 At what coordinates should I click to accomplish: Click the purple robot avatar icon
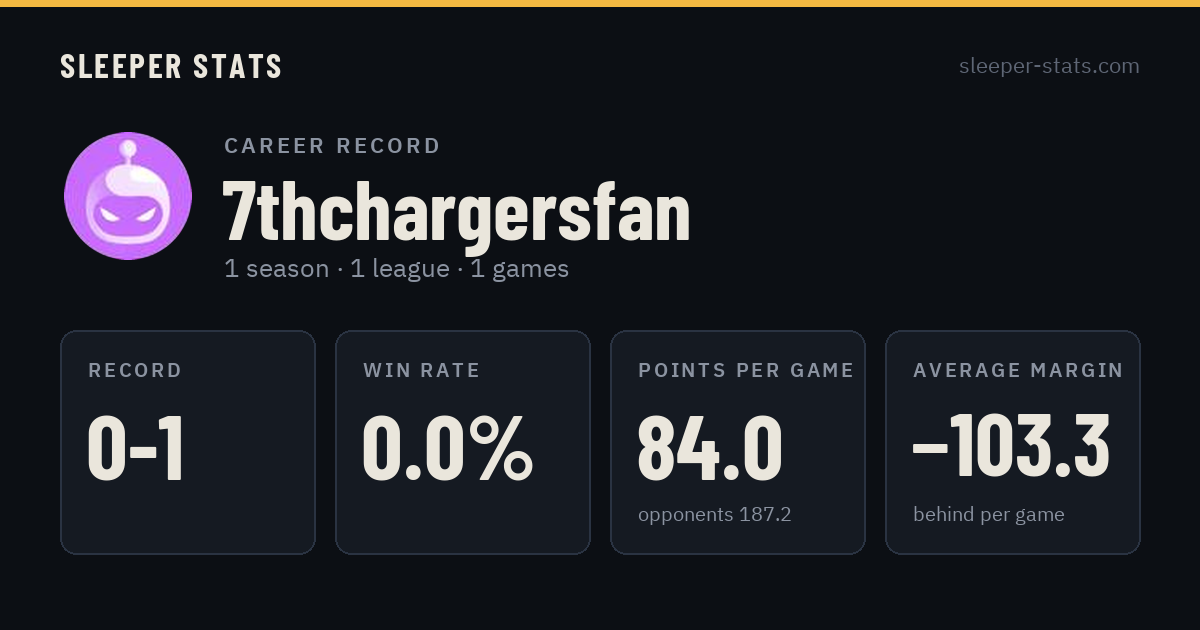[x=128, y=196]
